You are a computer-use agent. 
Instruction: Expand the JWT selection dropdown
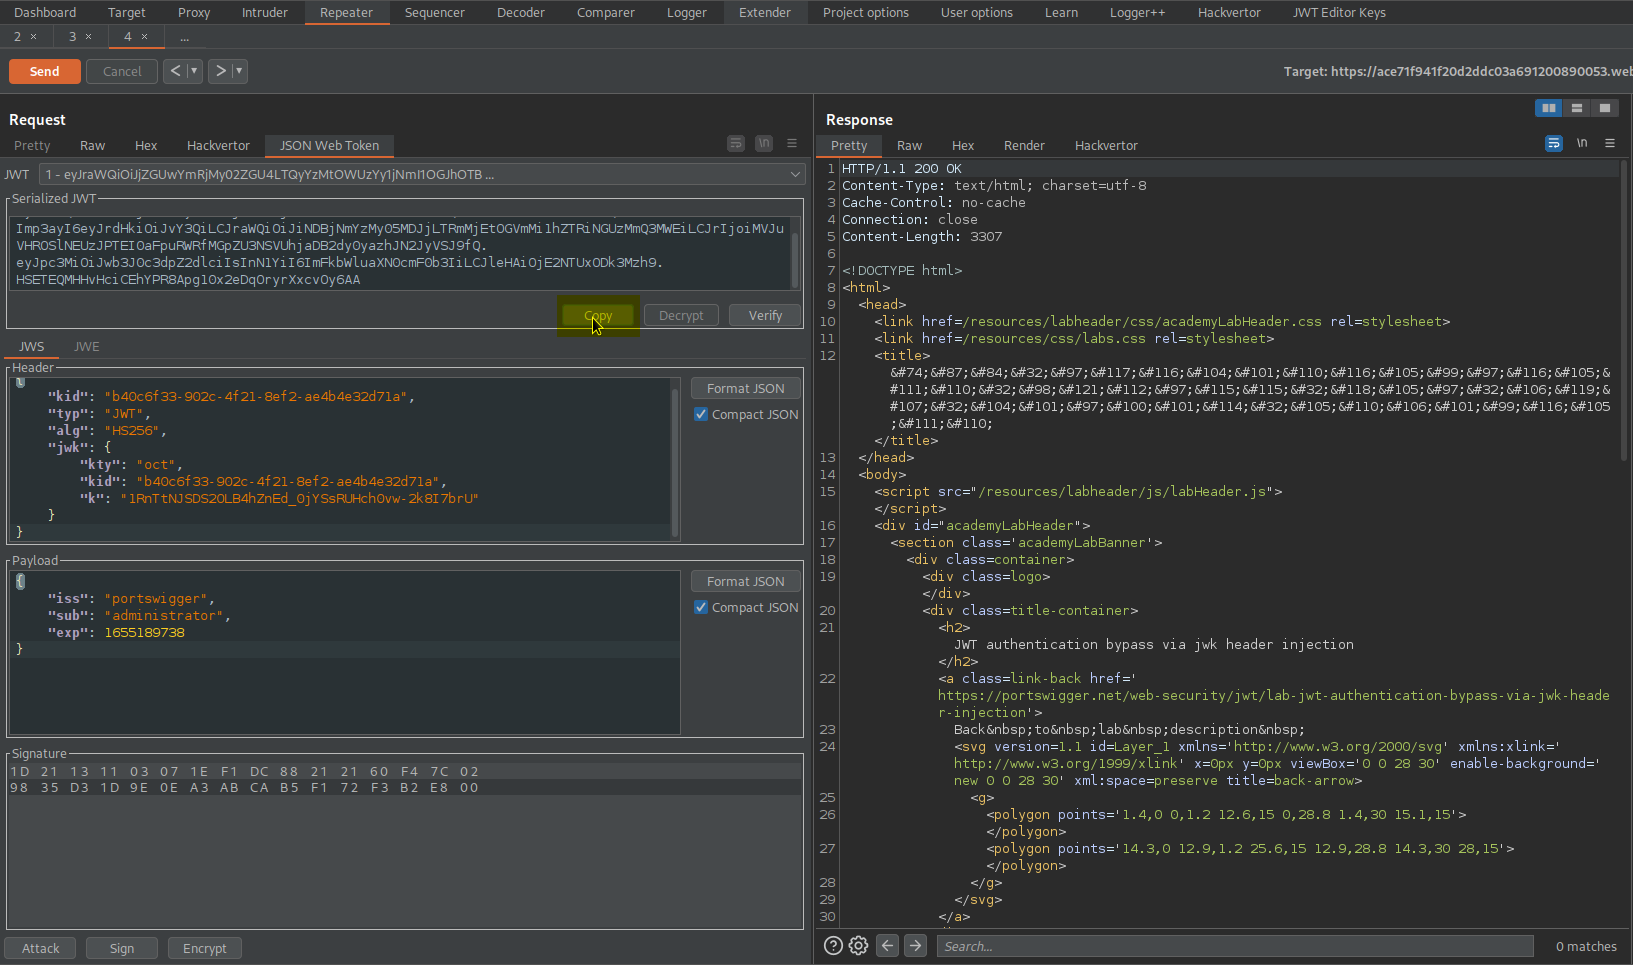795,174
